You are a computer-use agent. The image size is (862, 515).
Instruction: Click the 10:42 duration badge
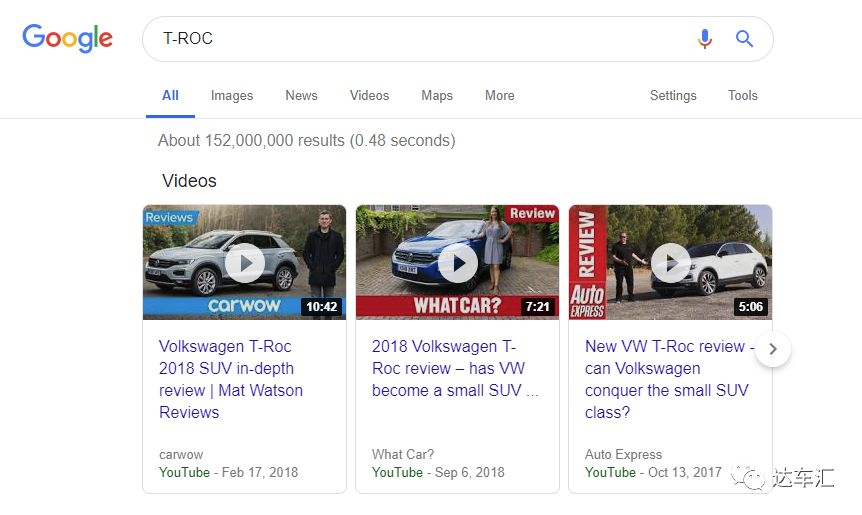pyautogui.click(x=322, y=307)
